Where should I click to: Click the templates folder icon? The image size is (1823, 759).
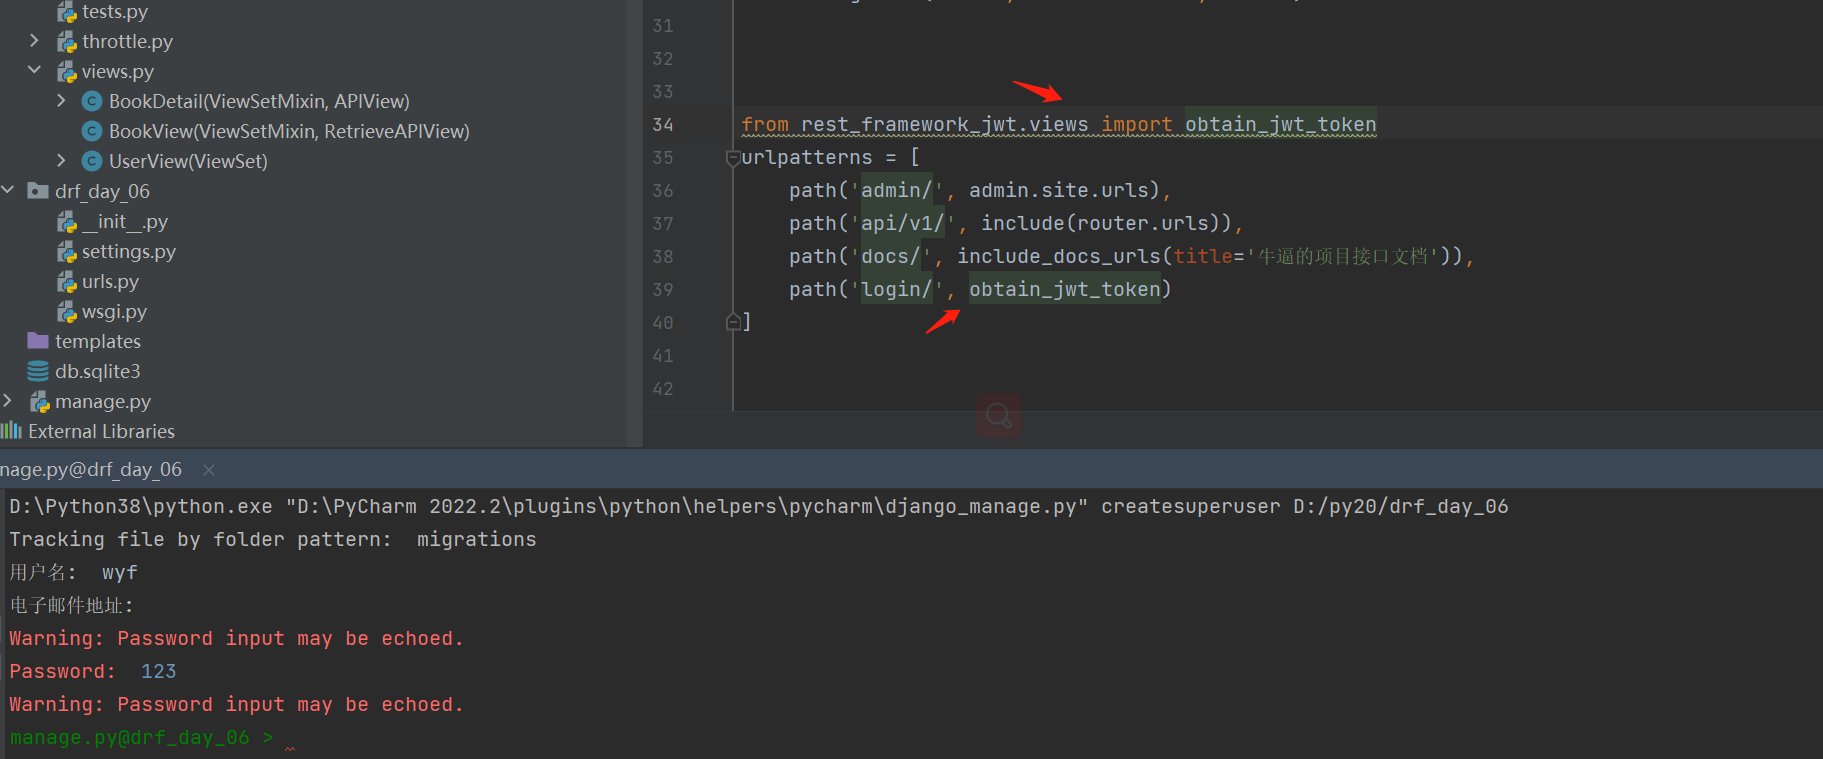click(38, 341)
